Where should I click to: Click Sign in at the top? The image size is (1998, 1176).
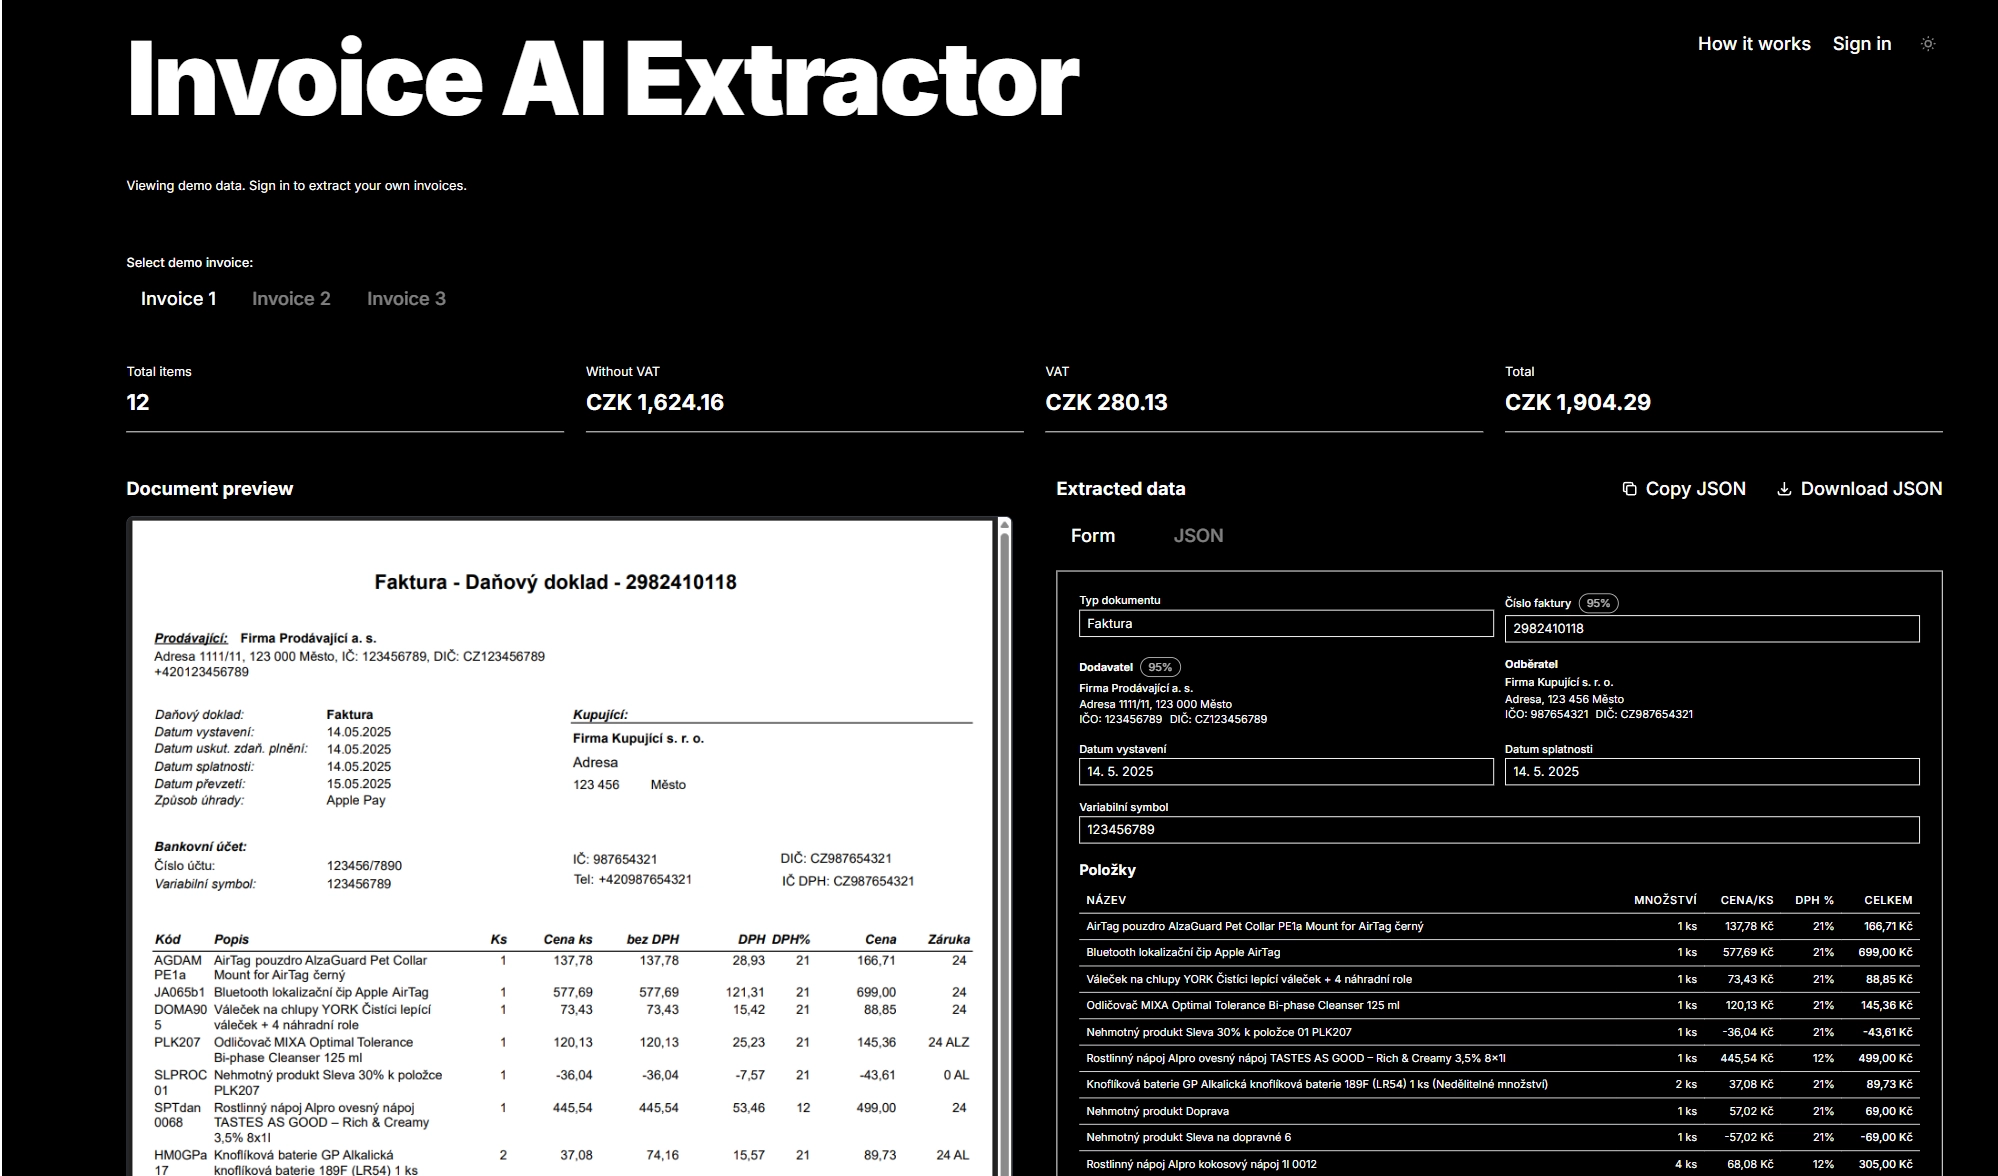click(1862, 44)
